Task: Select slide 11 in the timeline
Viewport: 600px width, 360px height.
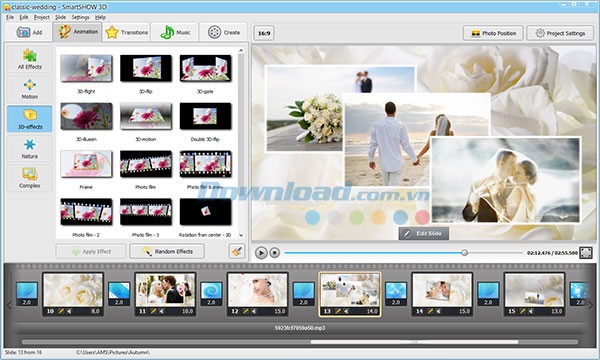Action: tap(165, 294)
